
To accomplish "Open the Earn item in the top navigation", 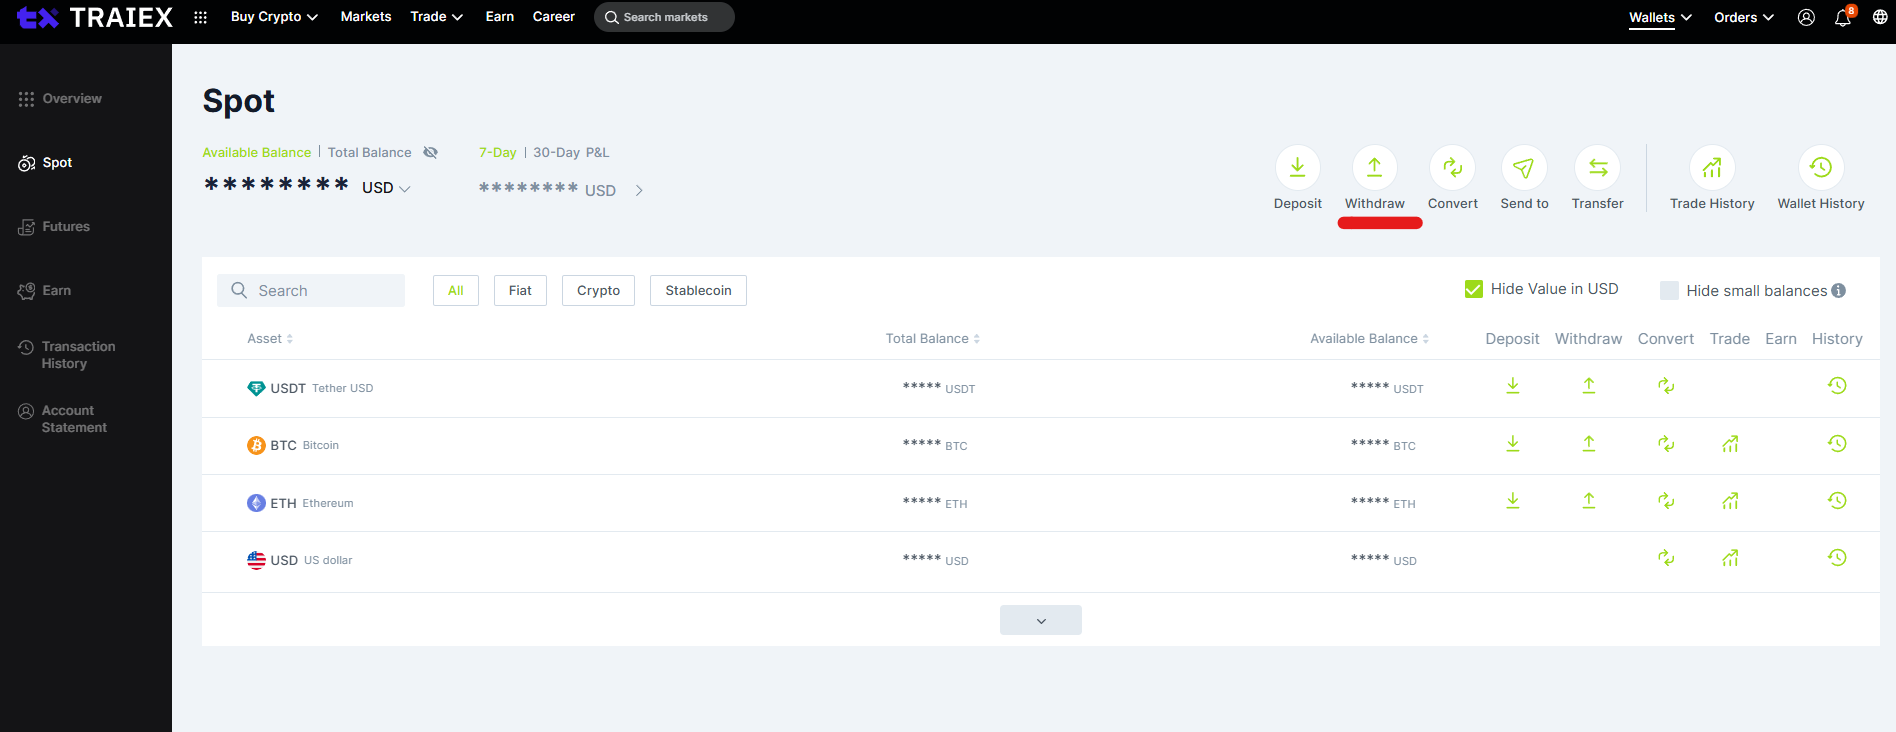I will 500,17.
